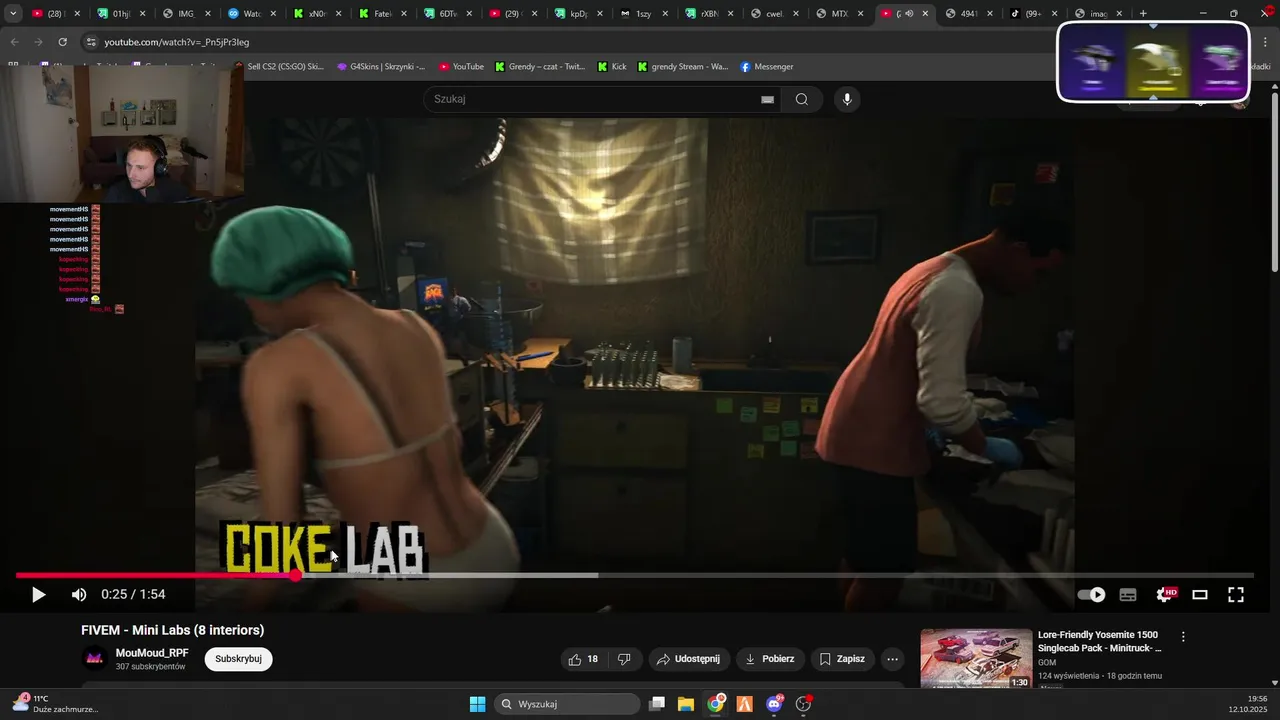Open File Explorer from taskbar
Viewport: 1280px width, 720px height.
point(686,704)
